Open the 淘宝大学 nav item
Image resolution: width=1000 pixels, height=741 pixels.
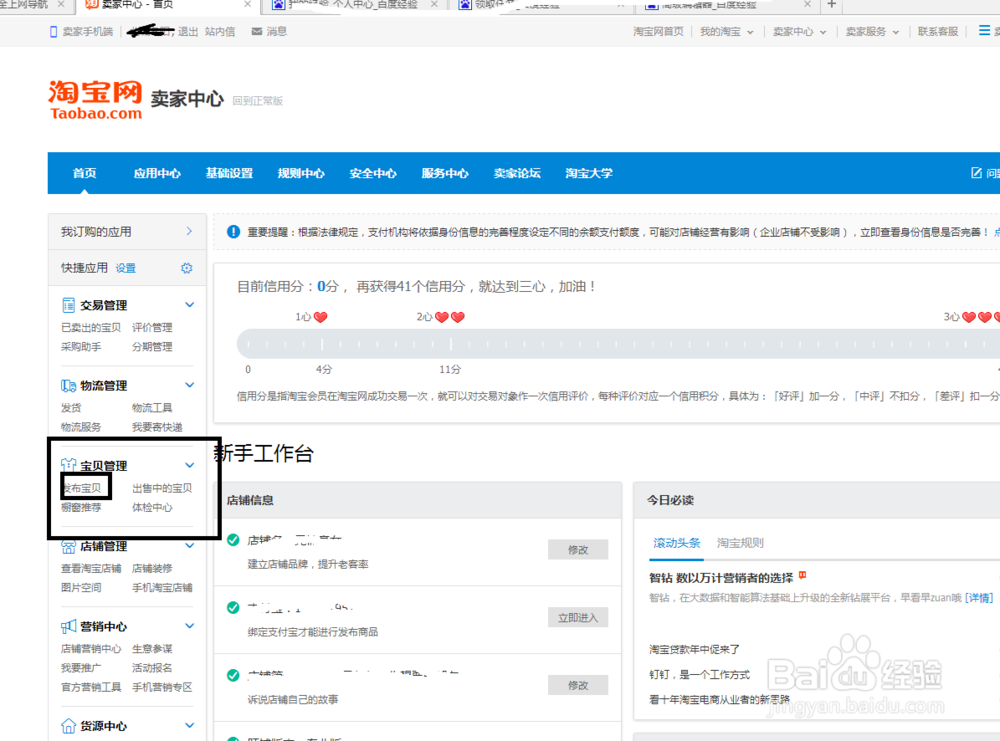pos(589,173)
